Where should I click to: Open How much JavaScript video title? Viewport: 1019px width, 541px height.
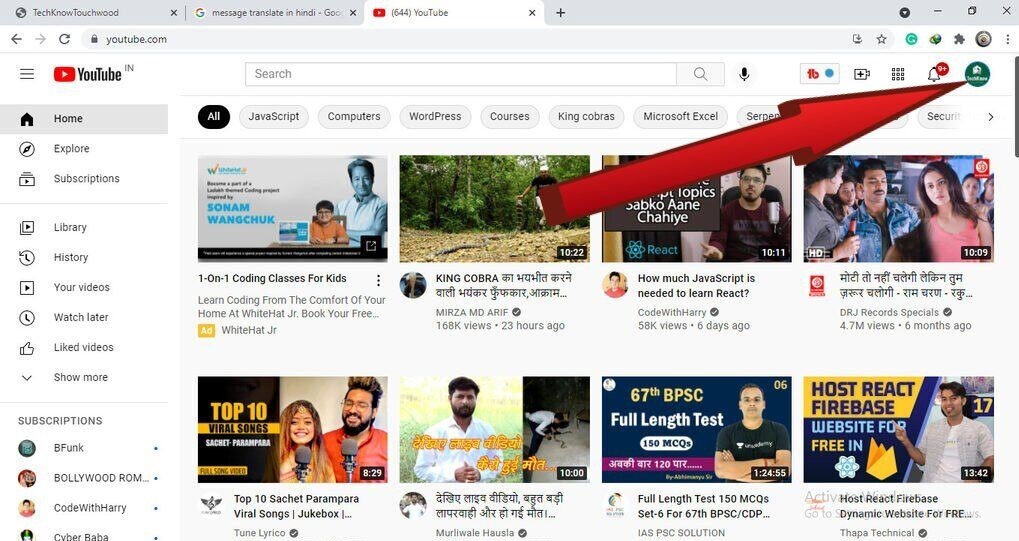[696, 285]
